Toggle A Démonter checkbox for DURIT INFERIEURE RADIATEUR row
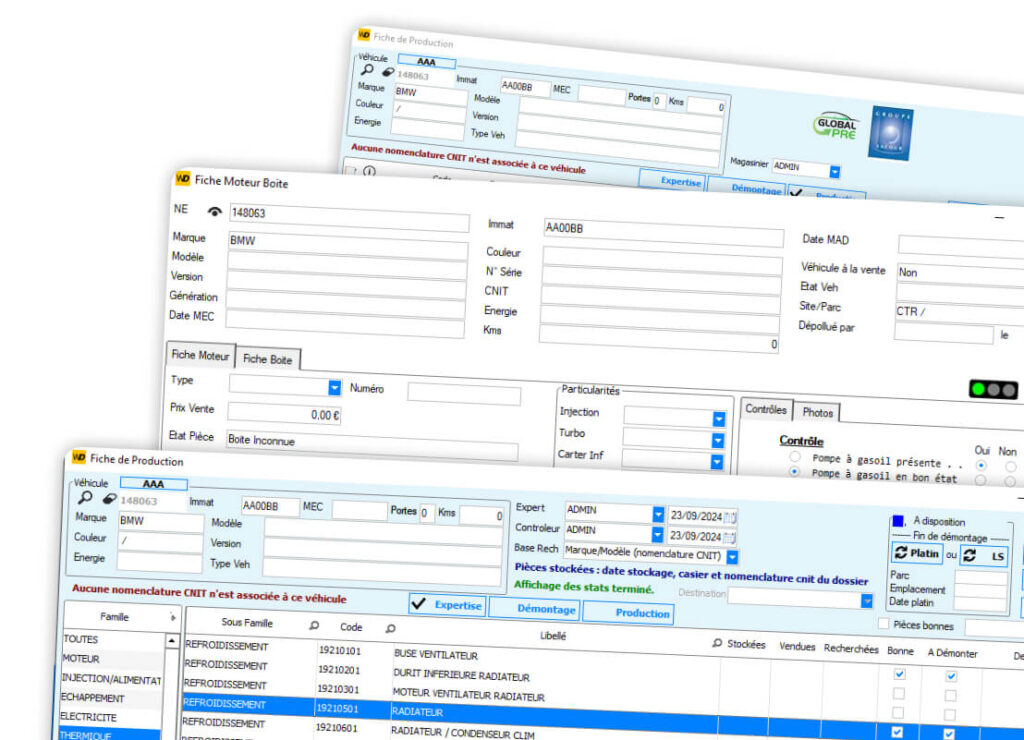1024x740 pixels. pyautogui.click(x=950, y=696)
